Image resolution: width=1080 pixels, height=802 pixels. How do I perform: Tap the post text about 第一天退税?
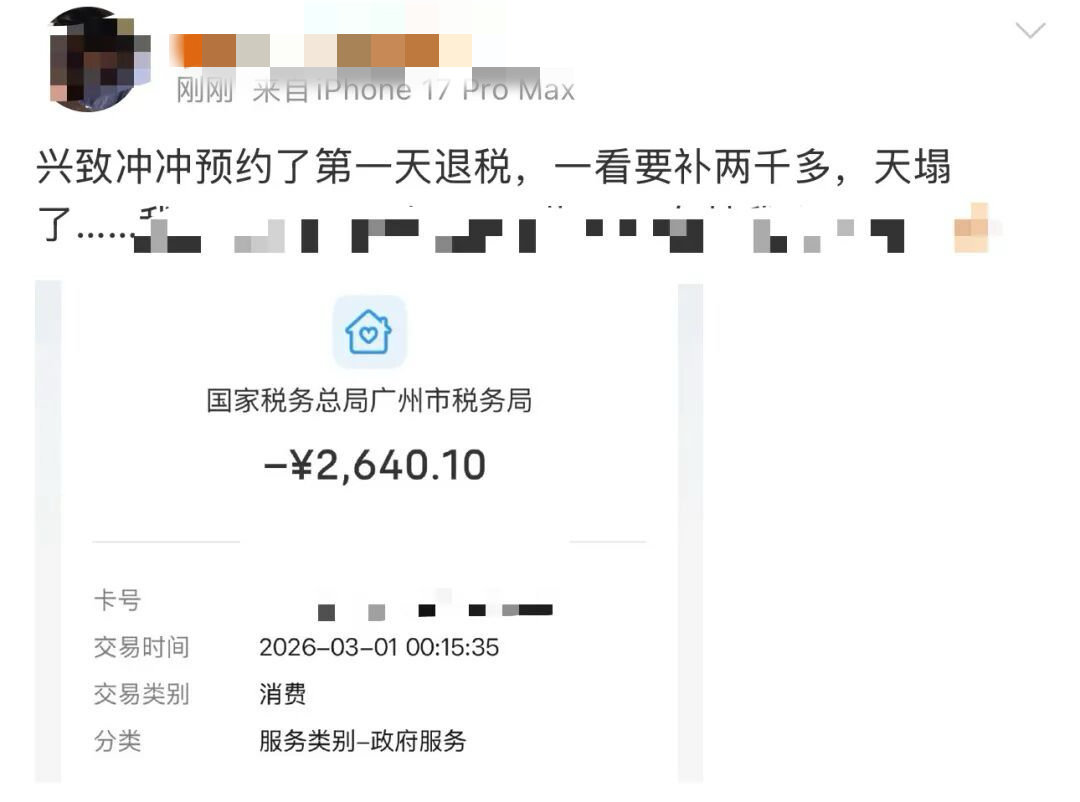(x=494, y=167)
